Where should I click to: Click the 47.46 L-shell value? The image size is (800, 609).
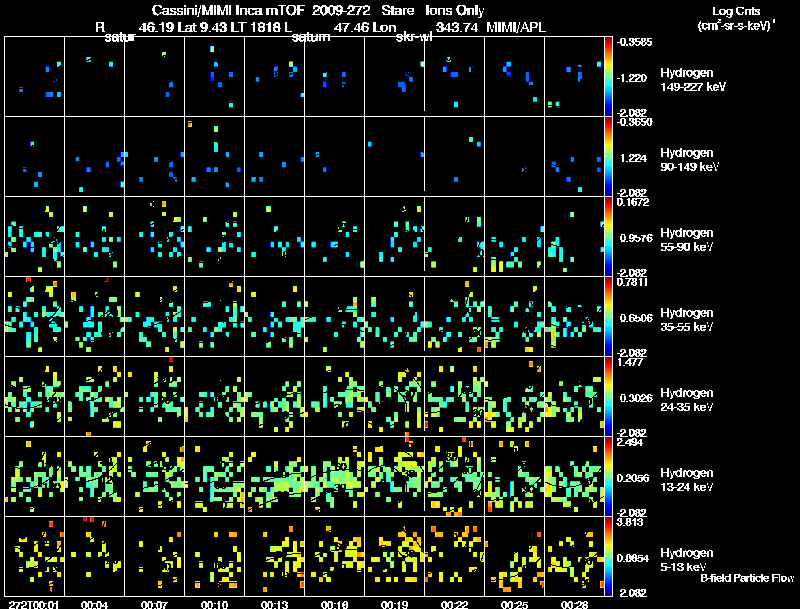[352, 27]
